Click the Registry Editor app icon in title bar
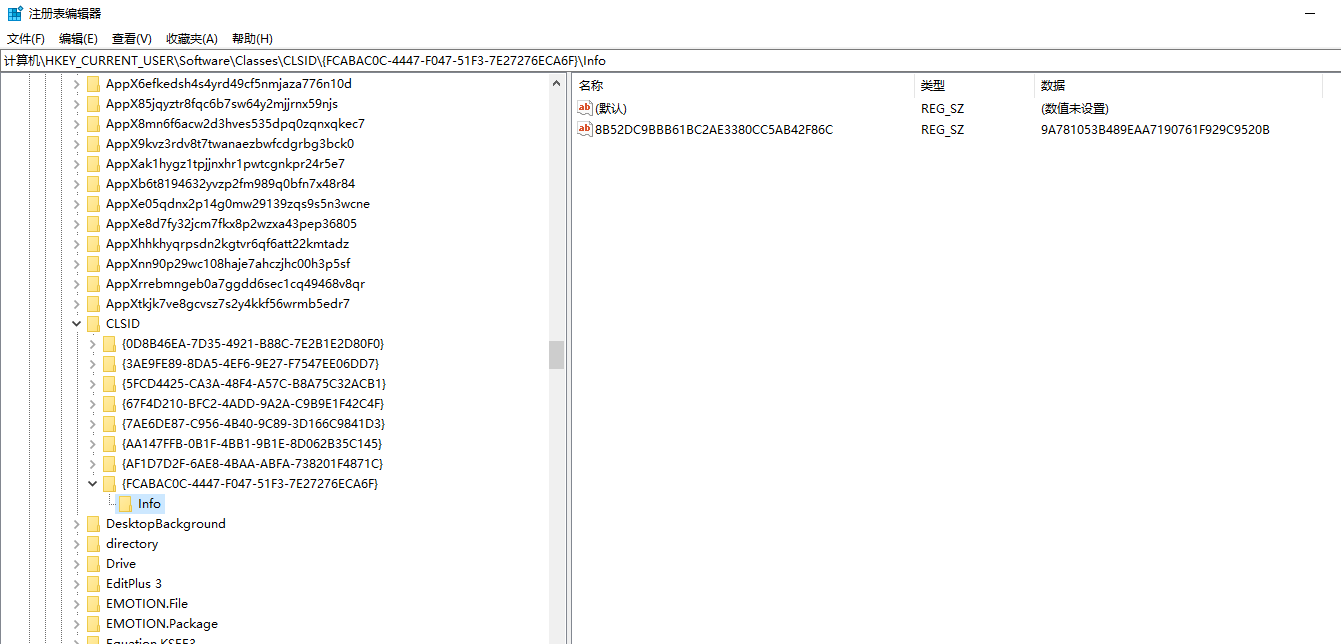This screenshot has height=644, width=1341. click(x=15, y=14)
